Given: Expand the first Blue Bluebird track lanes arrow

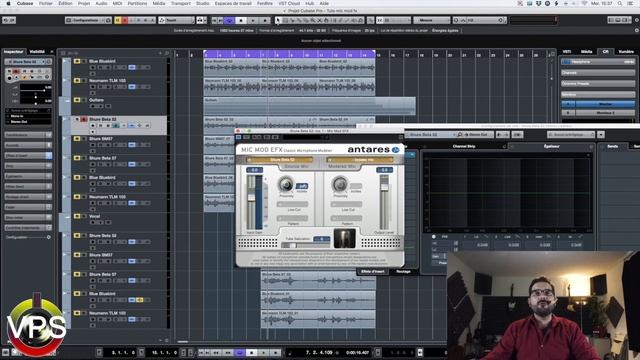Looking at the screenshot, I should pos(64,61).
